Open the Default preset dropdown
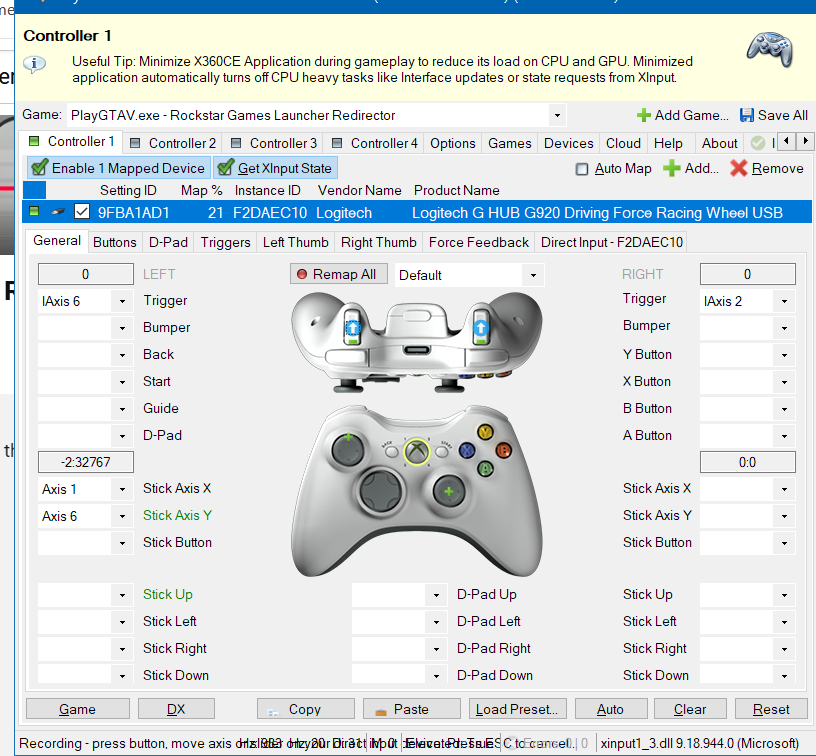 pos(533,275)
